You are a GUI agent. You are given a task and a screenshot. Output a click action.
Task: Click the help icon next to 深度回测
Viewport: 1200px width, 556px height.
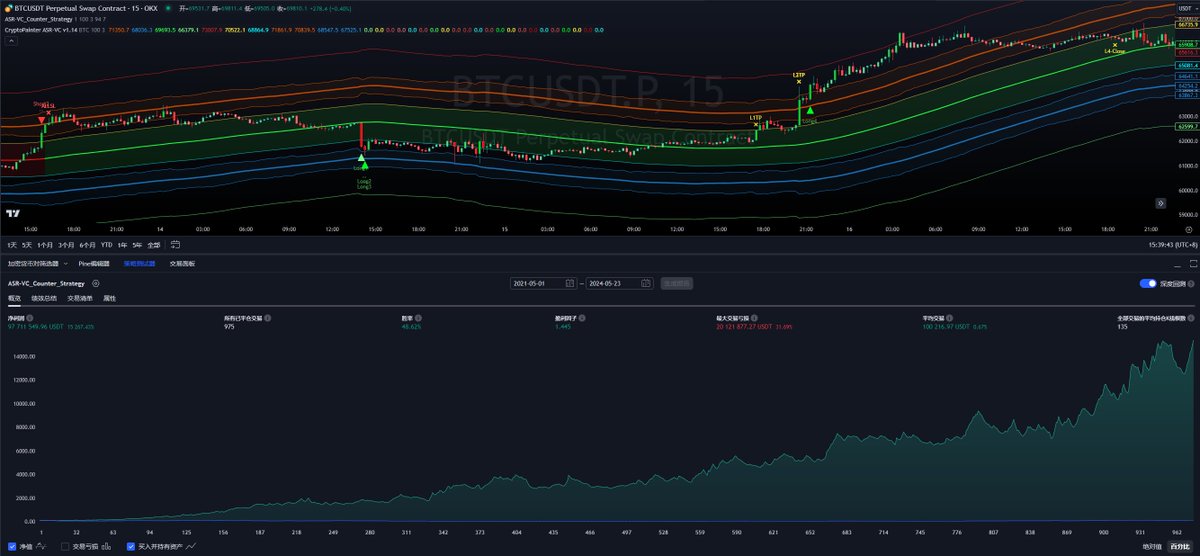[x=1192, y=284]
